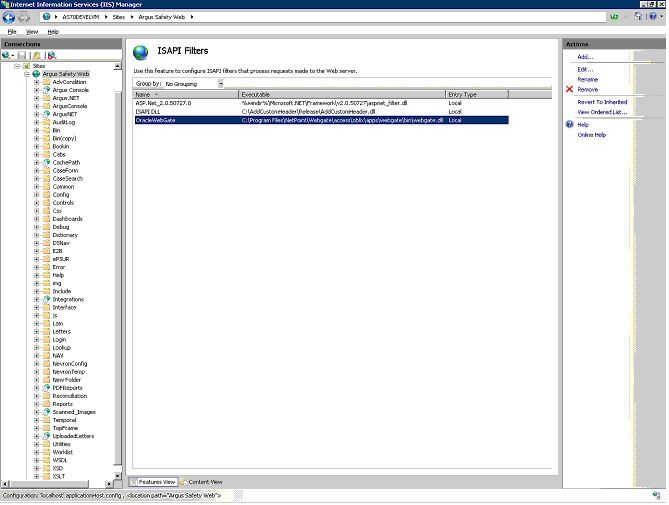Click the Sites breadcrumb in address bar
Viewport: 669px width, 505px height.
tap(119, 17)
